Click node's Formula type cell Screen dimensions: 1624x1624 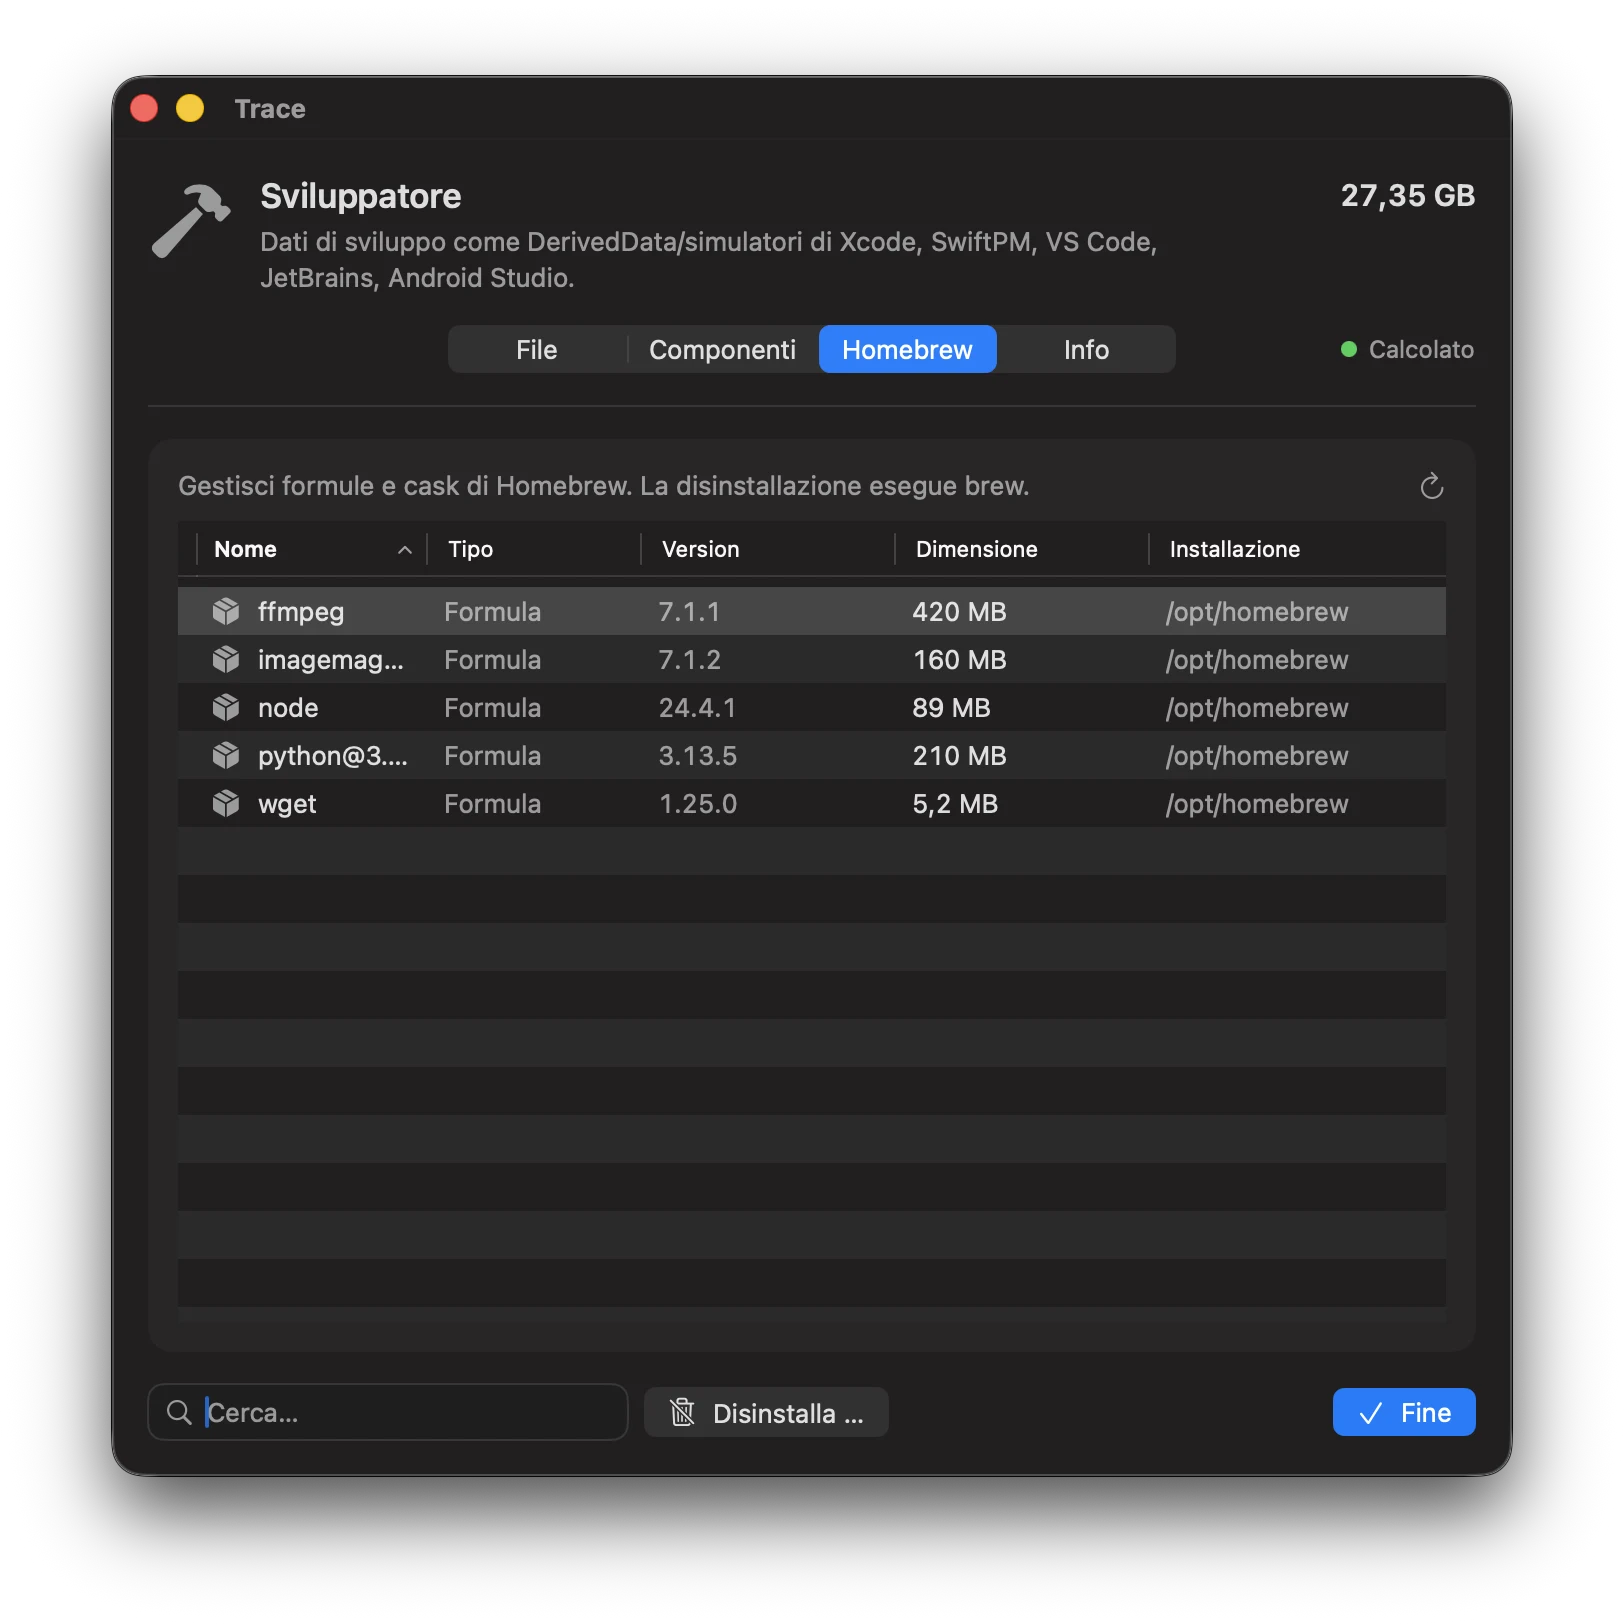click(x=492, y=708)
